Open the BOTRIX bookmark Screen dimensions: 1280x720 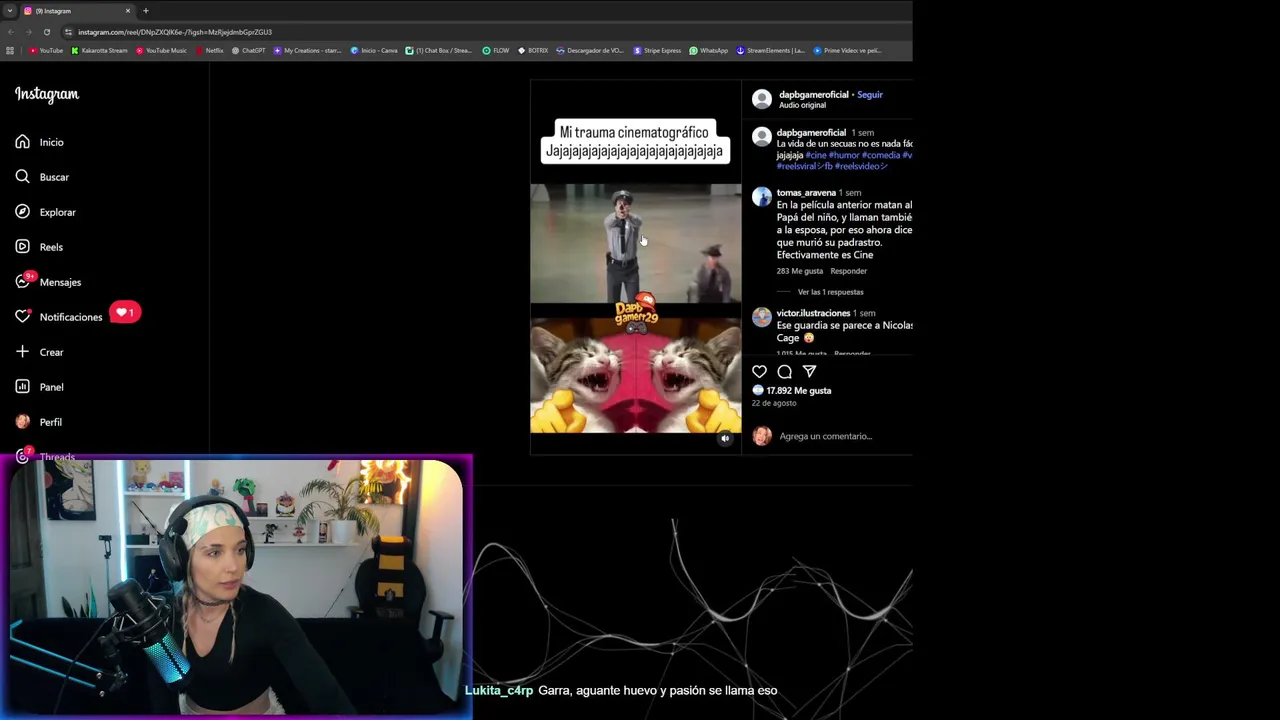(x=532, y=50)
